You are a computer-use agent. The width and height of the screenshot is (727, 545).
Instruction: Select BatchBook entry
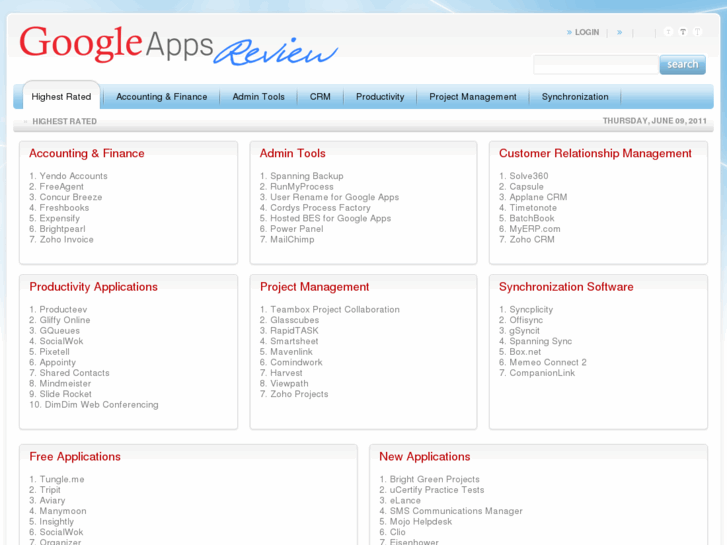pyautogui.click(x=532, y=218)
